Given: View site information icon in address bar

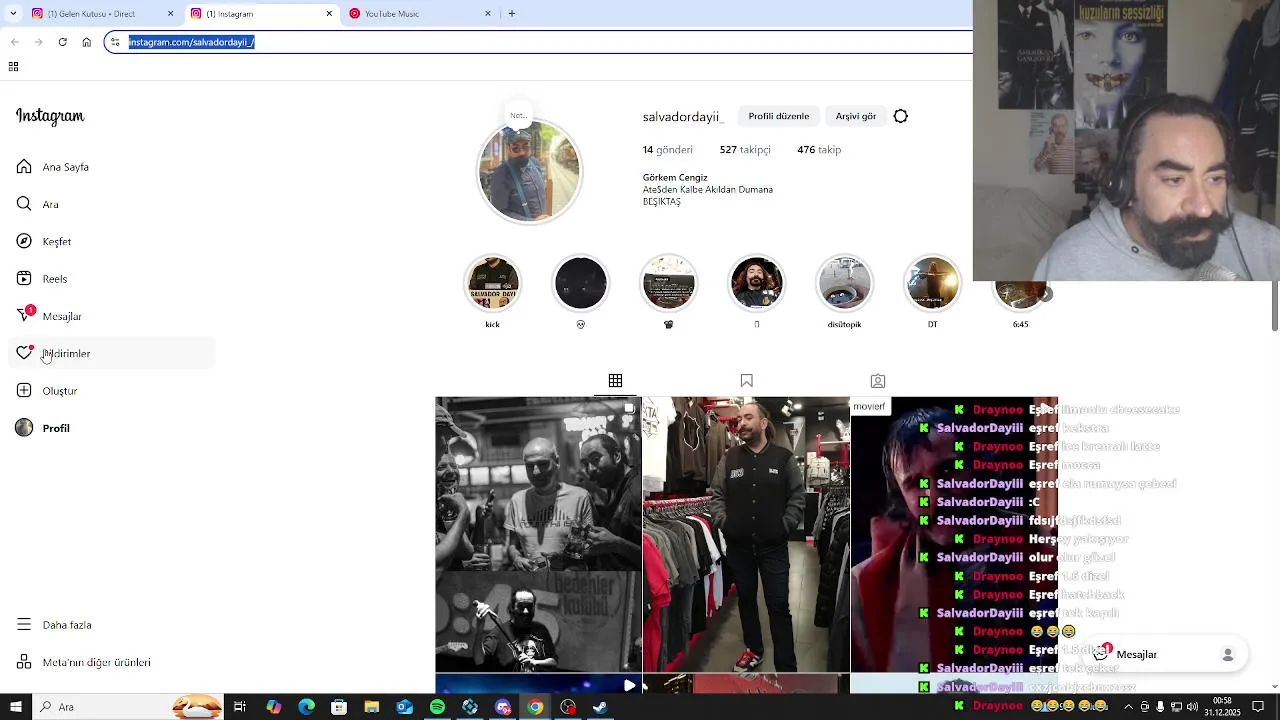Looking at the screenshot, I should (116, 42).
